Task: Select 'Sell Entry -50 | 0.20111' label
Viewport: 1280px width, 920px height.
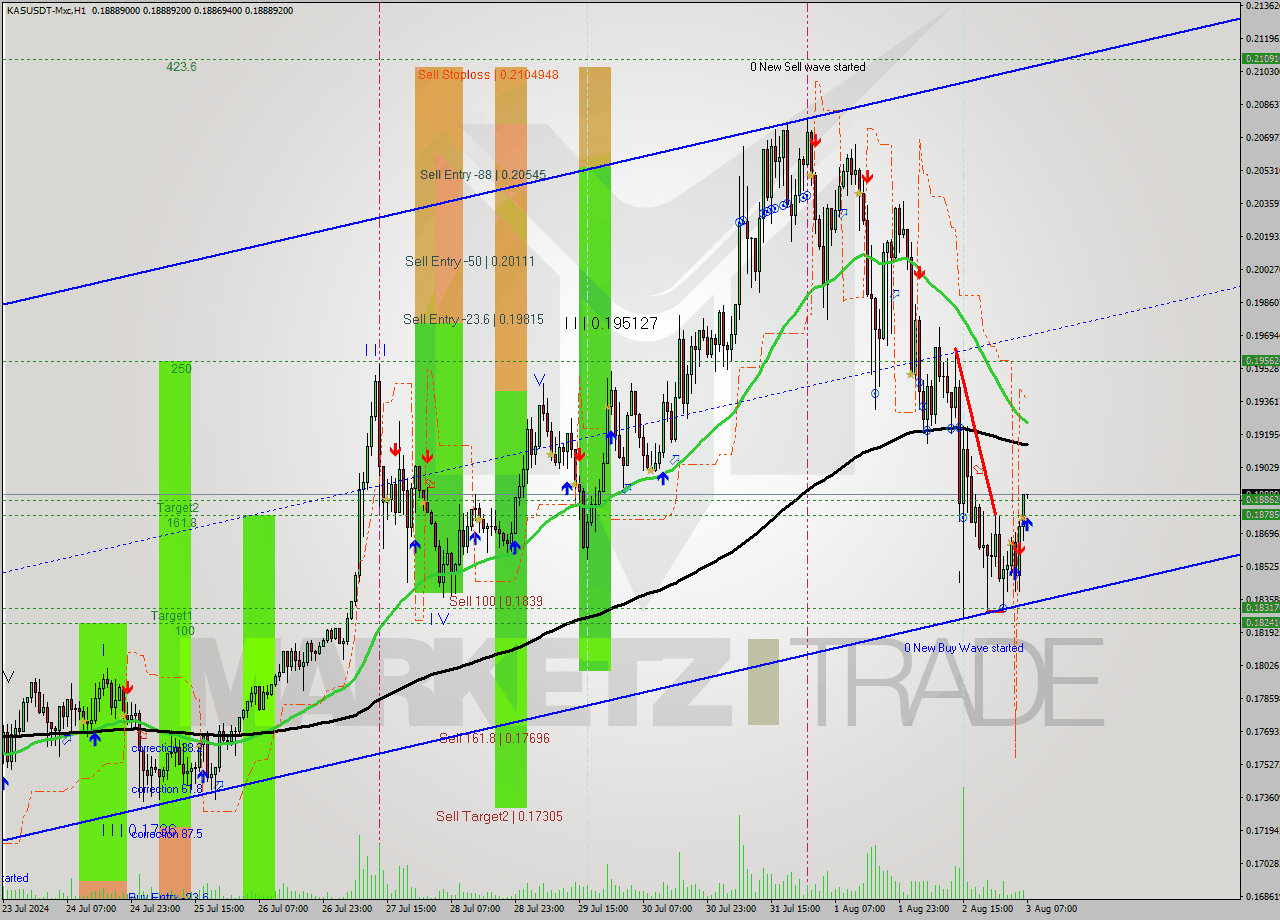Action: (x=470, y=261)
